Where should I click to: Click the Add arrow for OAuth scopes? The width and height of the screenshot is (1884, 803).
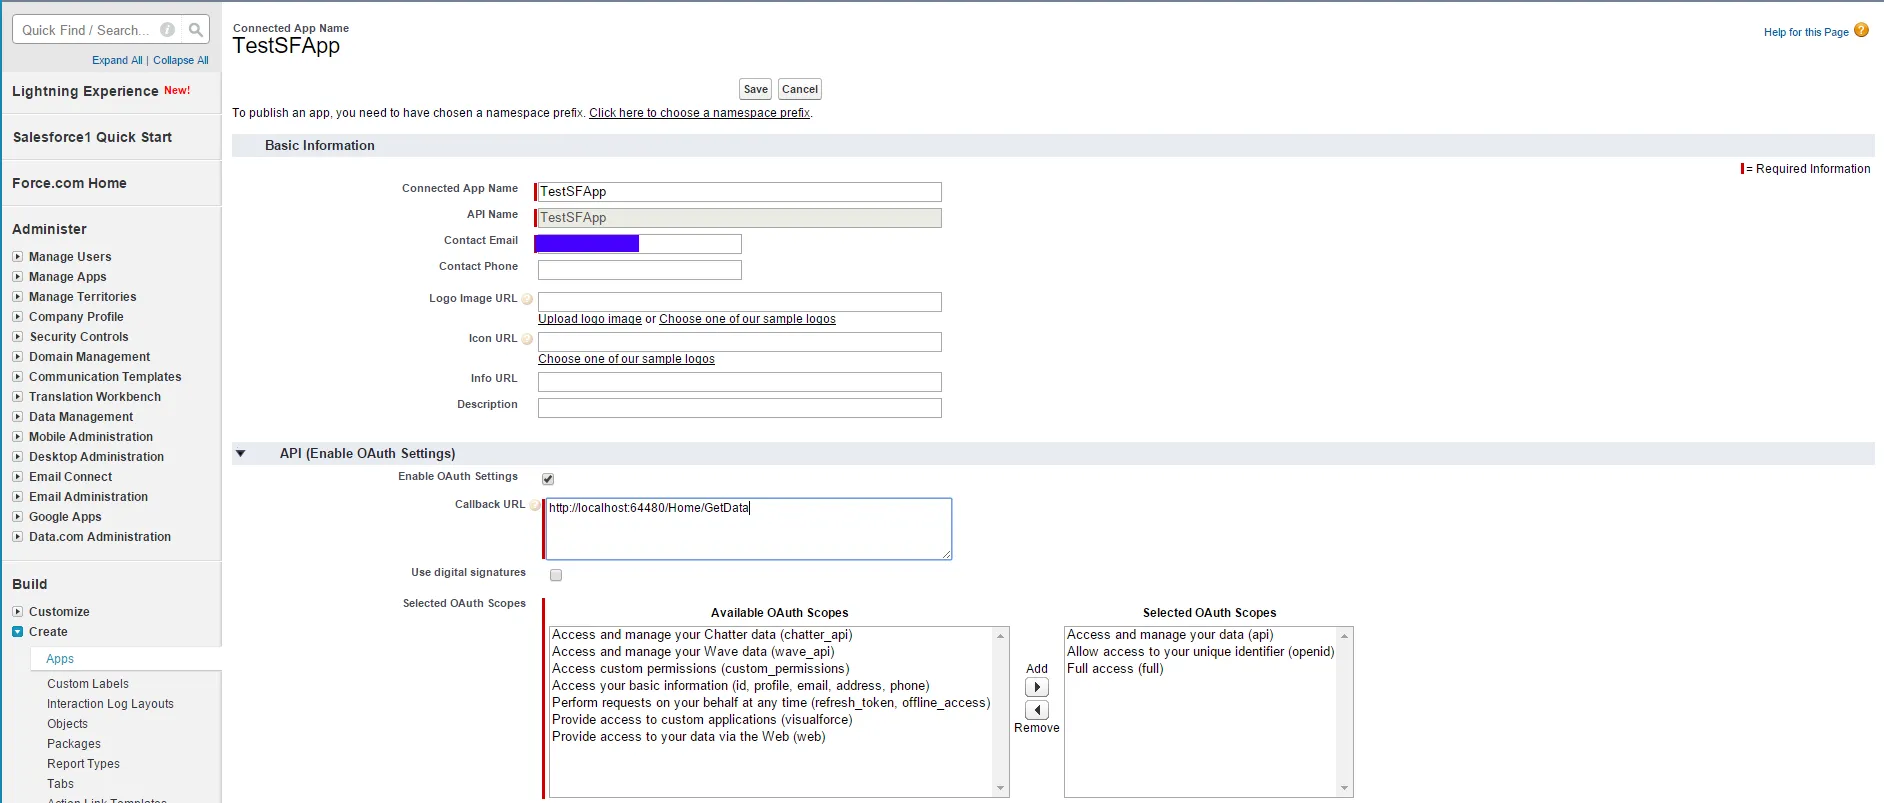pyautogui.click(x=1037, y=687)
